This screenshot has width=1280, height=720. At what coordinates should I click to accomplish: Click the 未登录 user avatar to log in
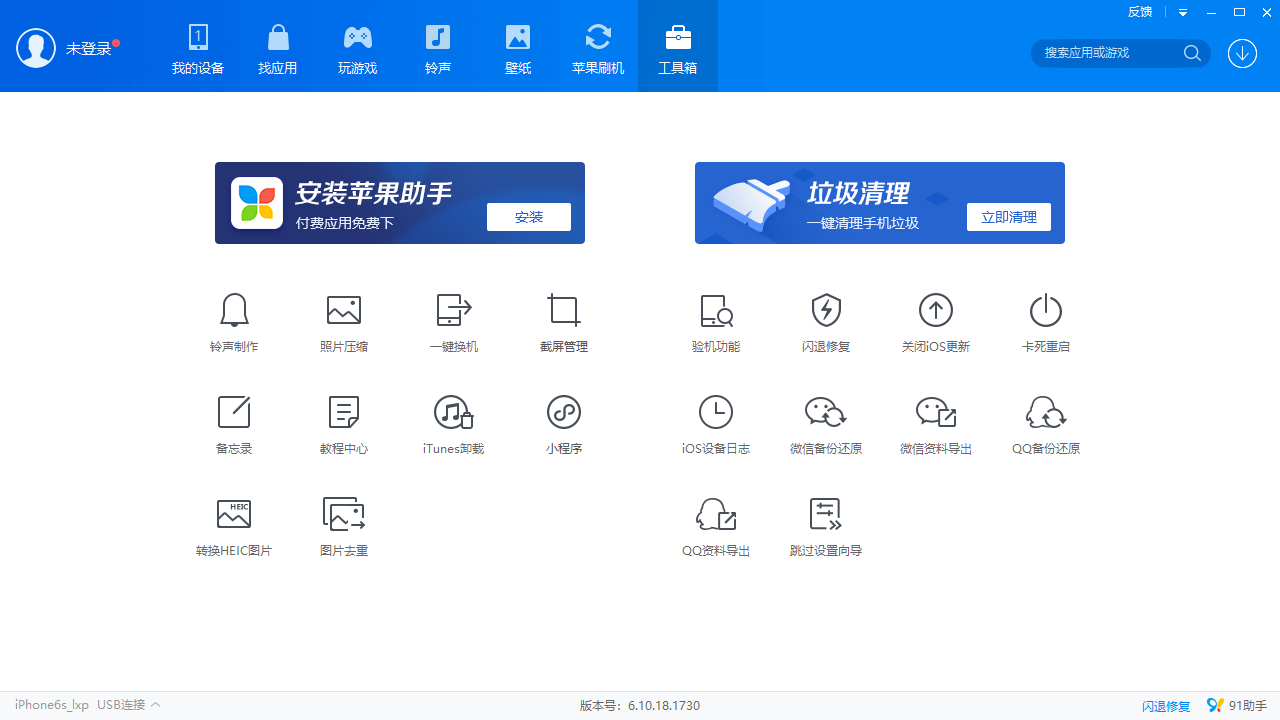click(x=36, y=48)
